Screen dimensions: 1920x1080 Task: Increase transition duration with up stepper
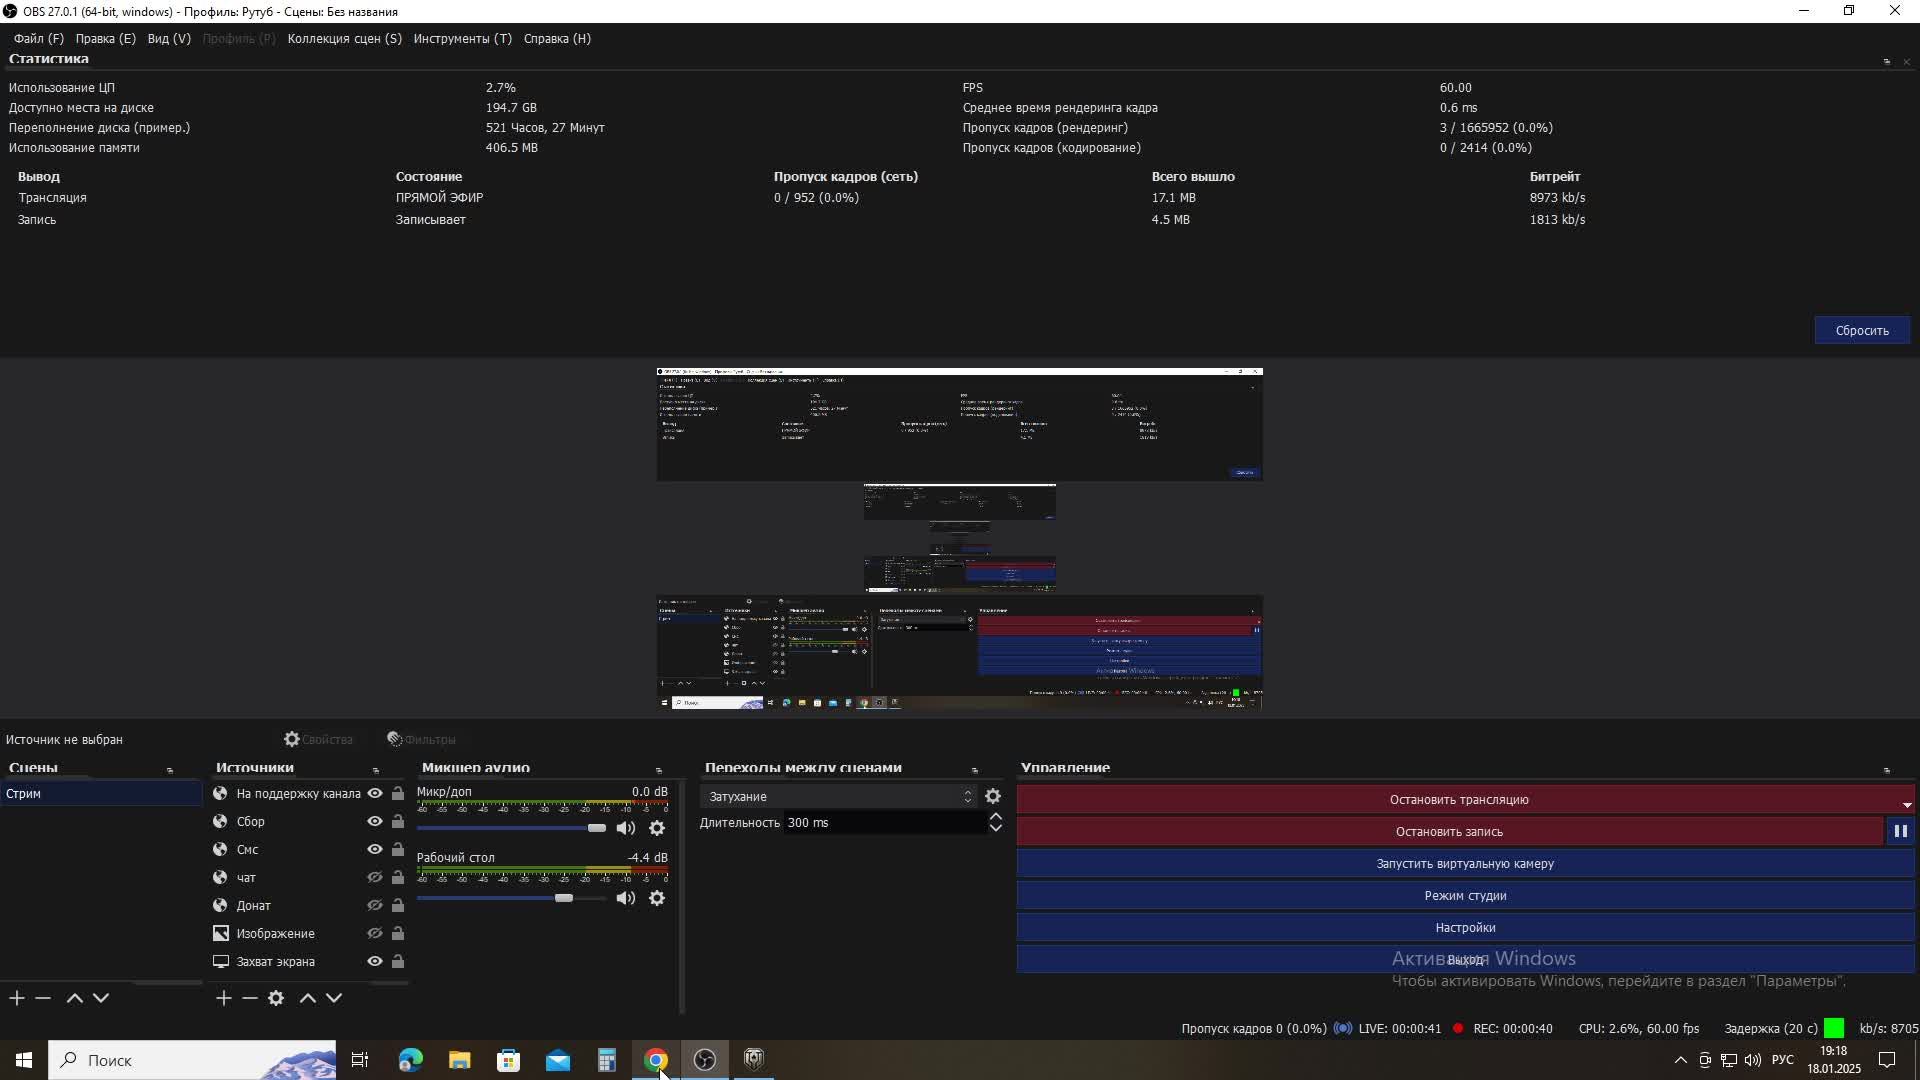point(996,817)
